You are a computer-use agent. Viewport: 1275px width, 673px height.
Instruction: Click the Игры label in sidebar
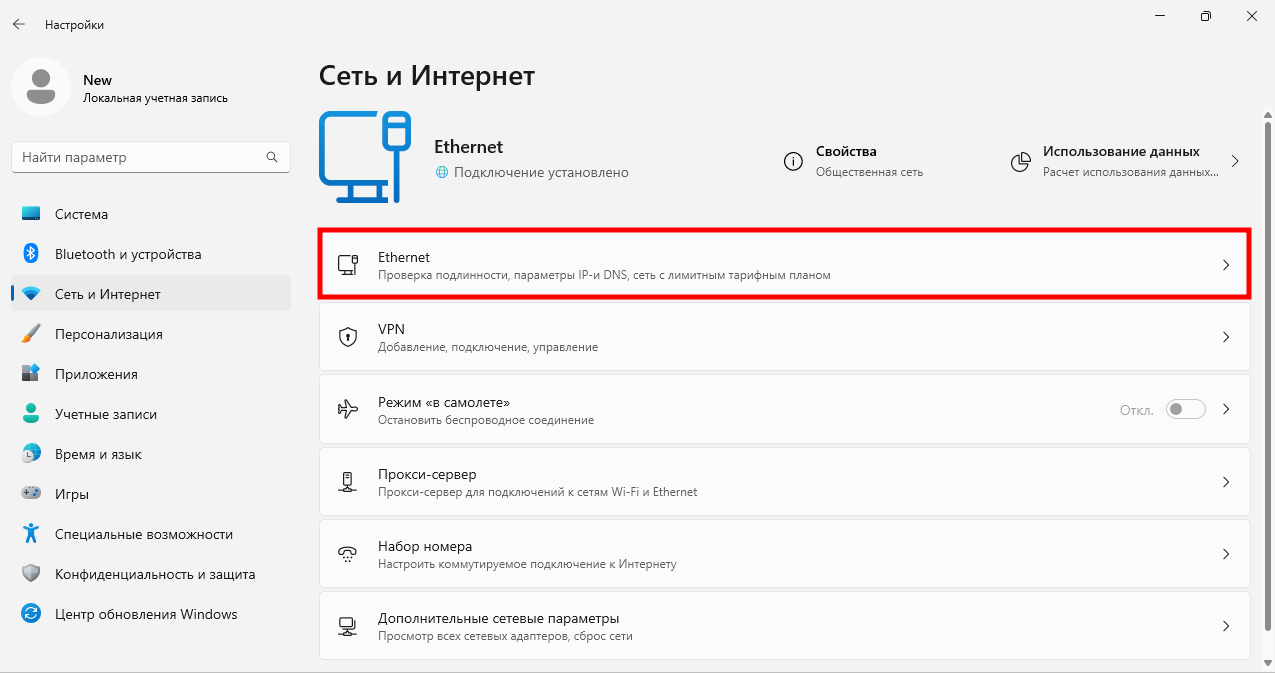72,494
